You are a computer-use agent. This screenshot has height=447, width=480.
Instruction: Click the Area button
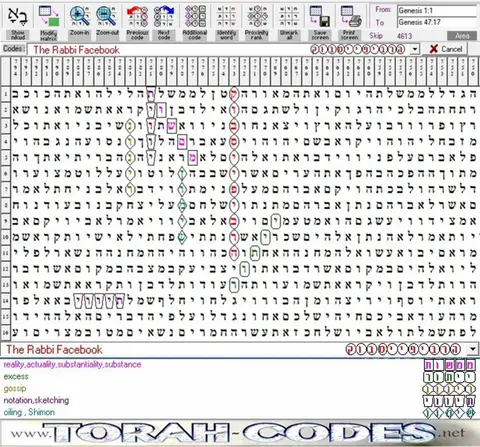coord(462,36)
